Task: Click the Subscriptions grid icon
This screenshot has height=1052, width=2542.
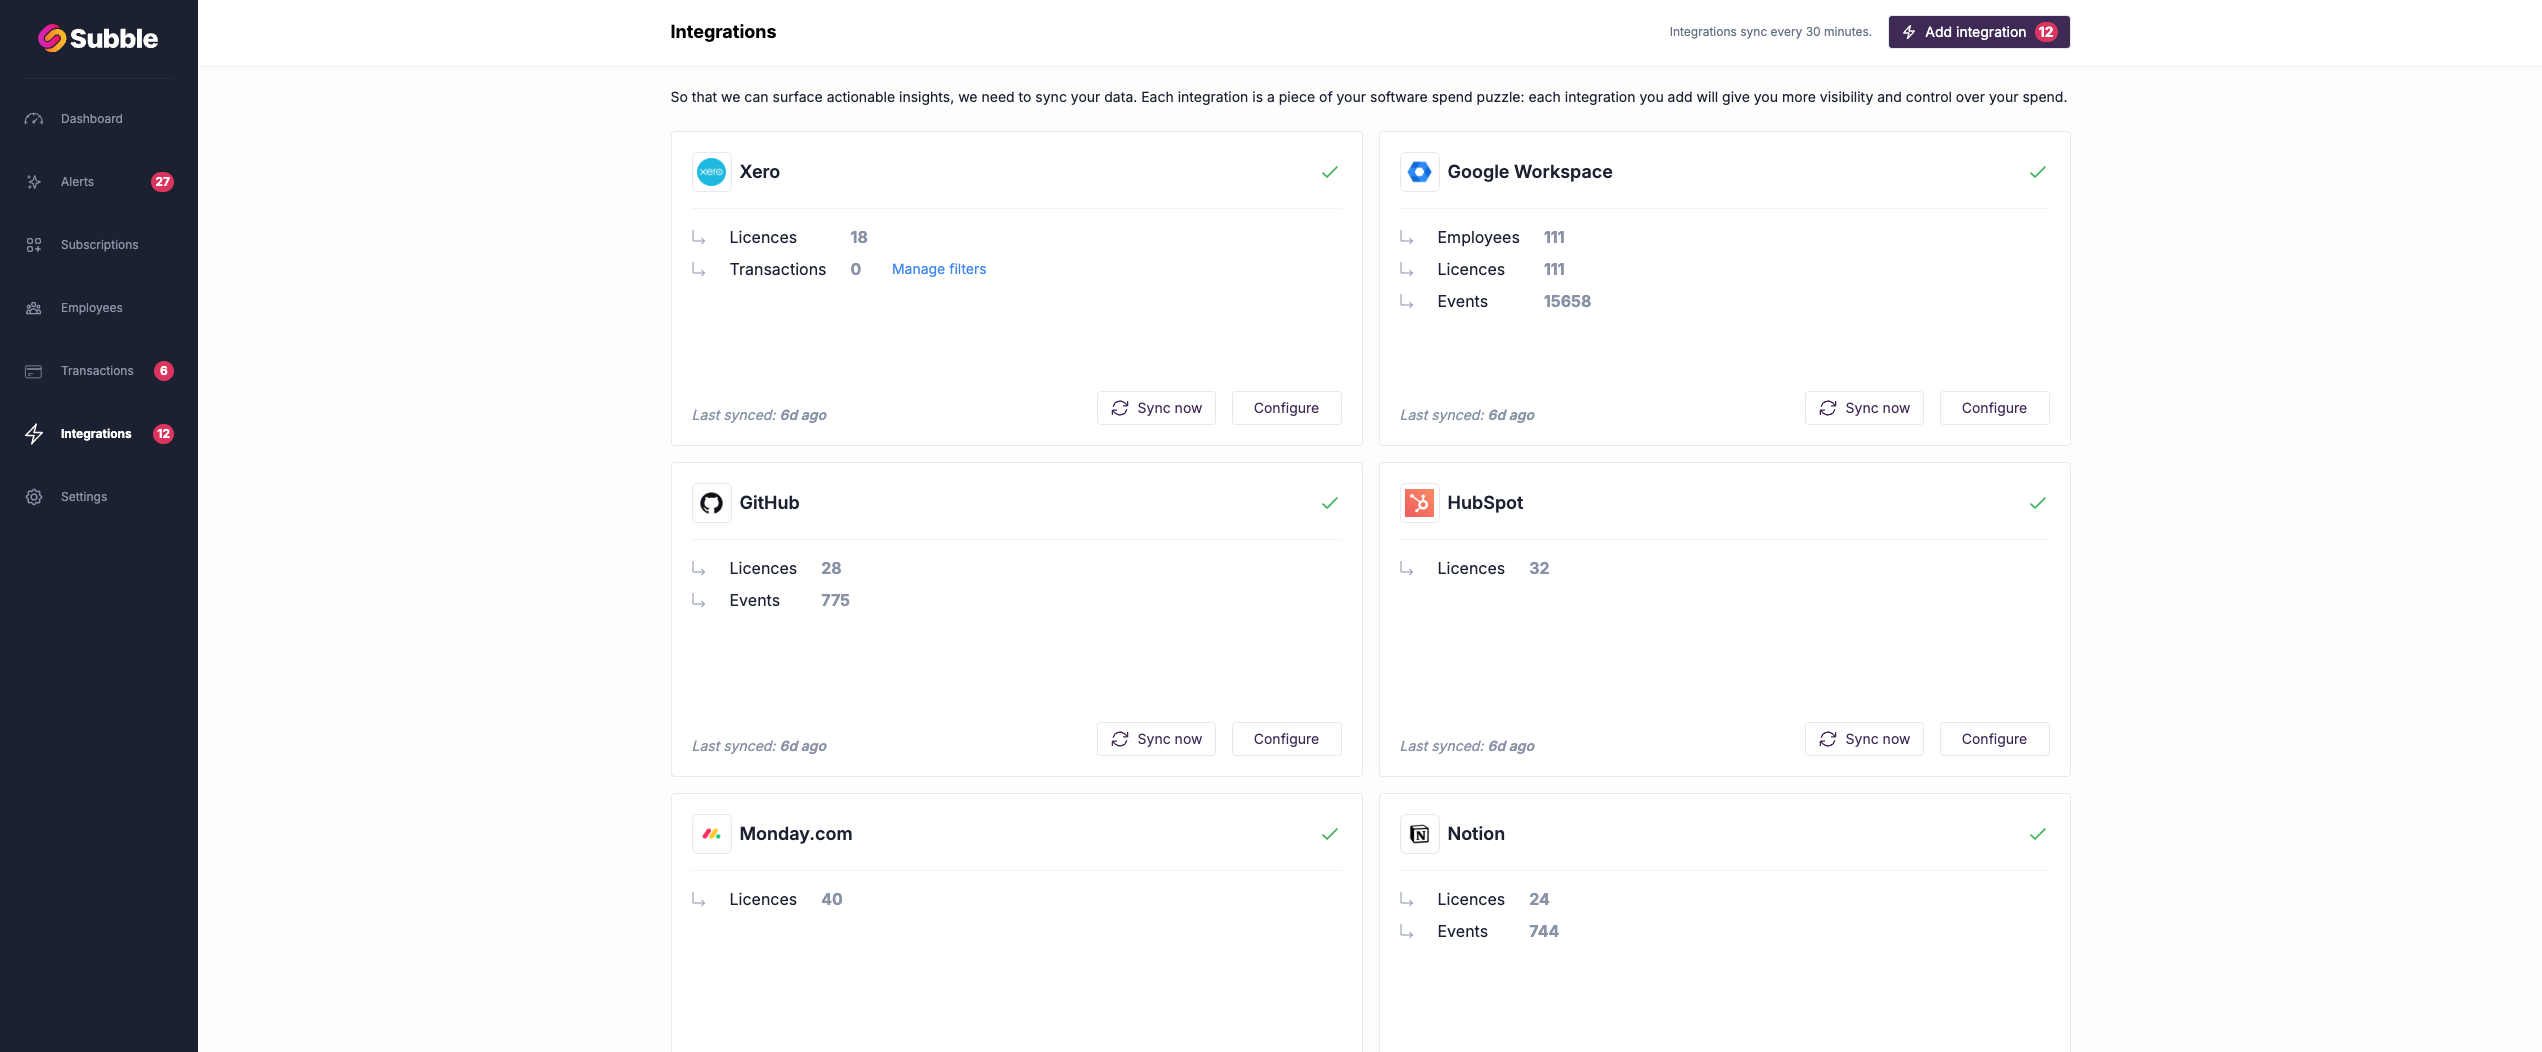Action: (34, 245)
